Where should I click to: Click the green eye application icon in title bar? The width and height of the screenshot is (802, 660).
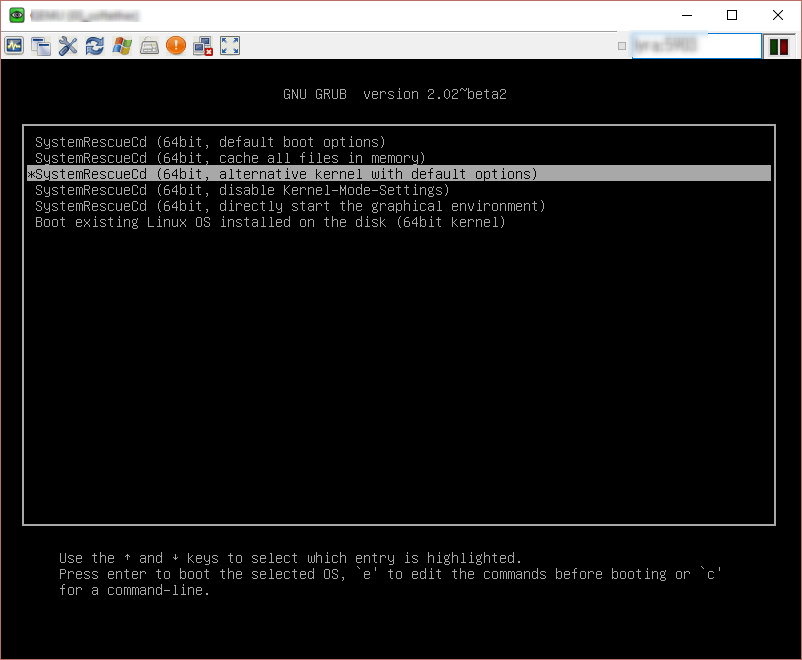(17, 15)
